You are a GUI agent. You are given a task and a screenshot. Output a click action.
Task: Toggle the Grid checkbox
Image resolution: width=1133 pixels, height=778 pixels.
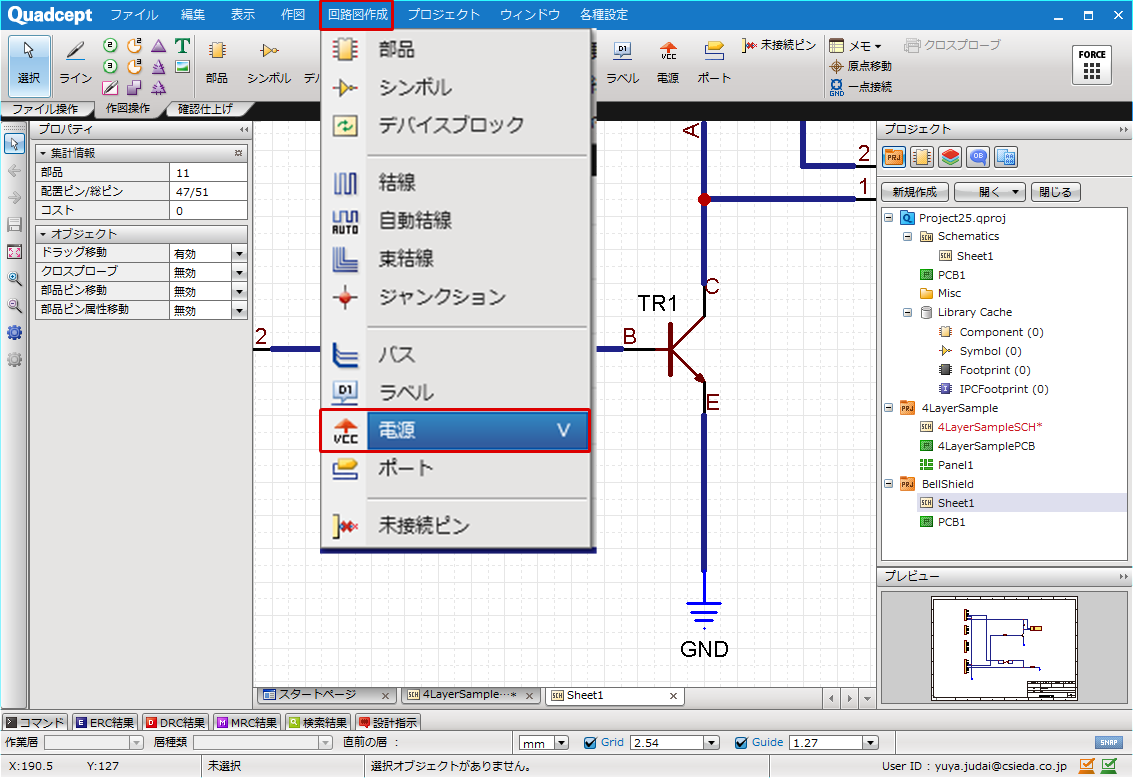(x=590, y=743)
